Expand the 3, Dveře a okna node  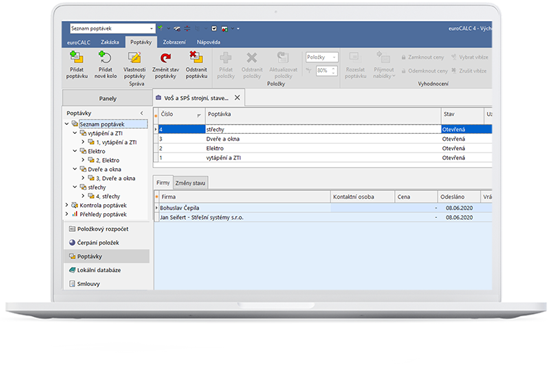click(x=83, y=178)
